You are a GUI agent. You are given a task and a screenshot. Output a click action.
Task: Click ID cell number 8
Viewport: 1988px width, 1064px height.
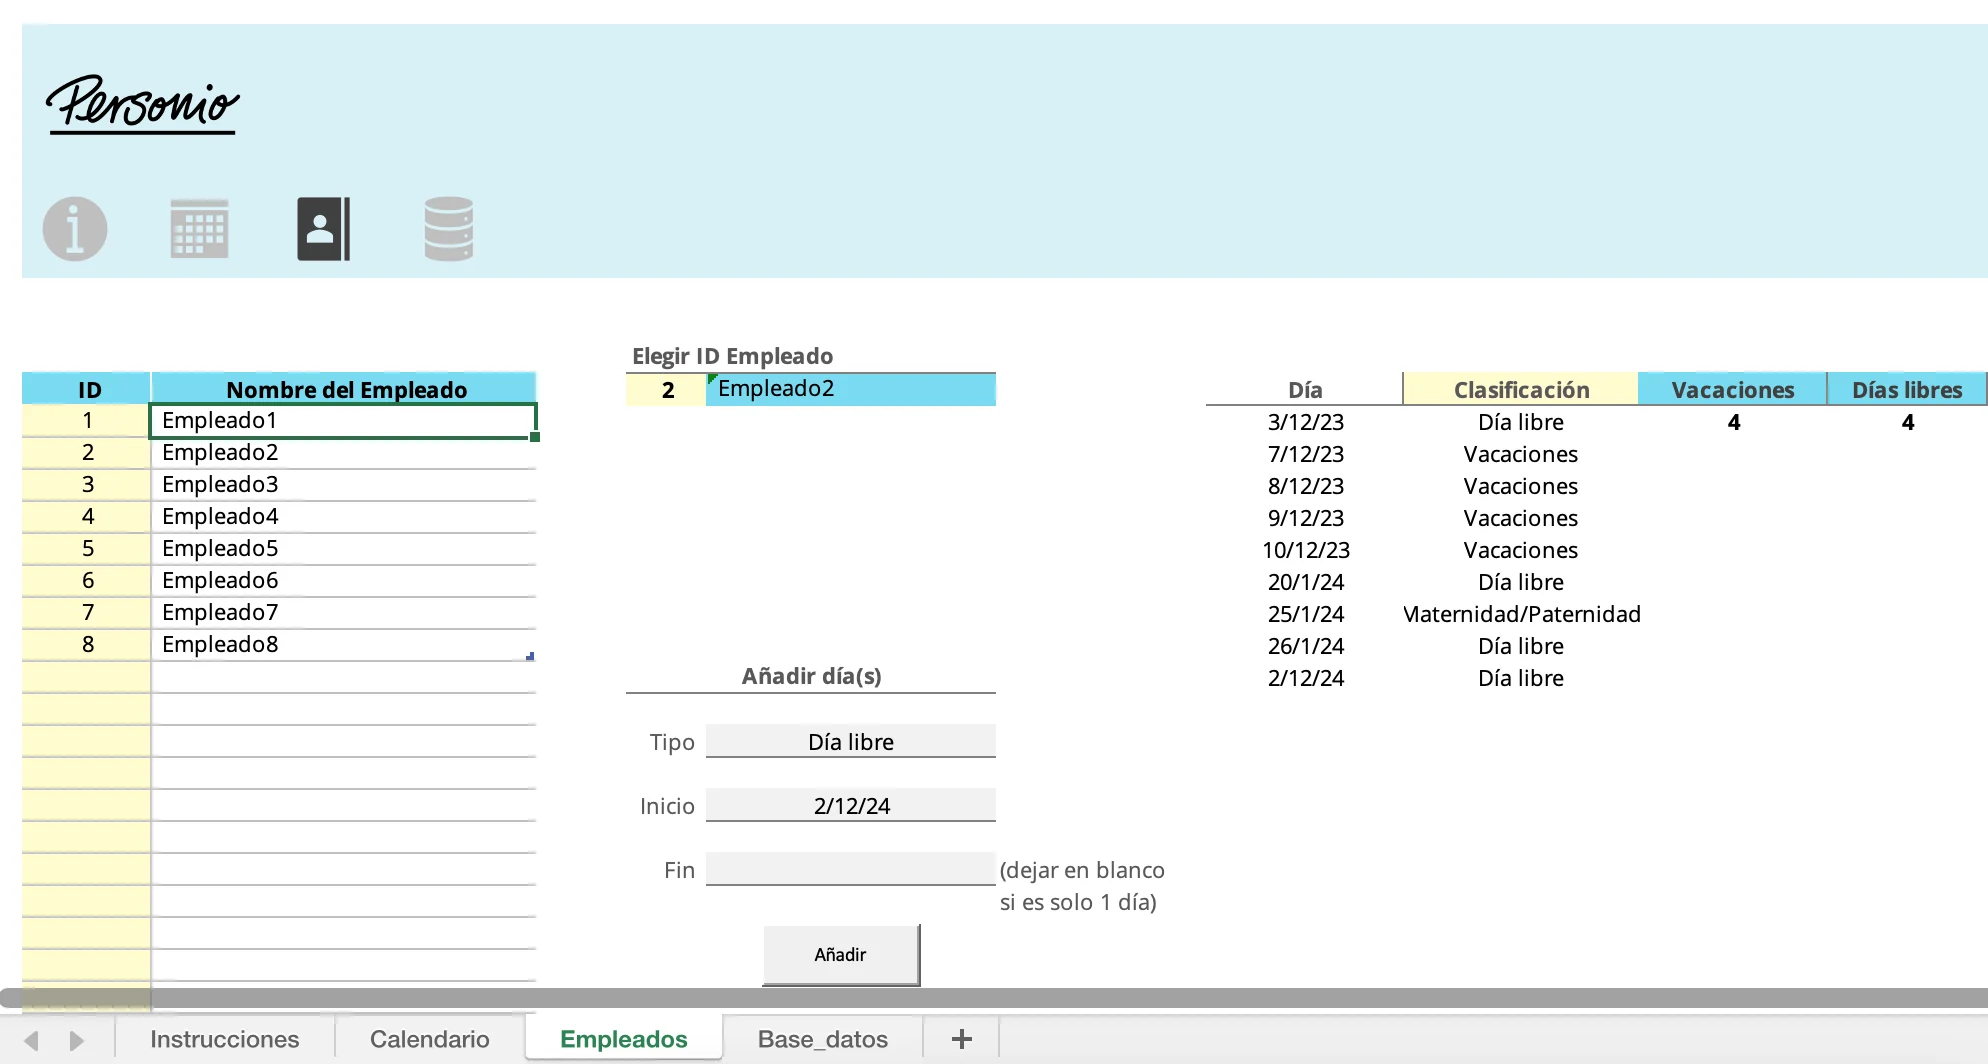pos(87,645)
